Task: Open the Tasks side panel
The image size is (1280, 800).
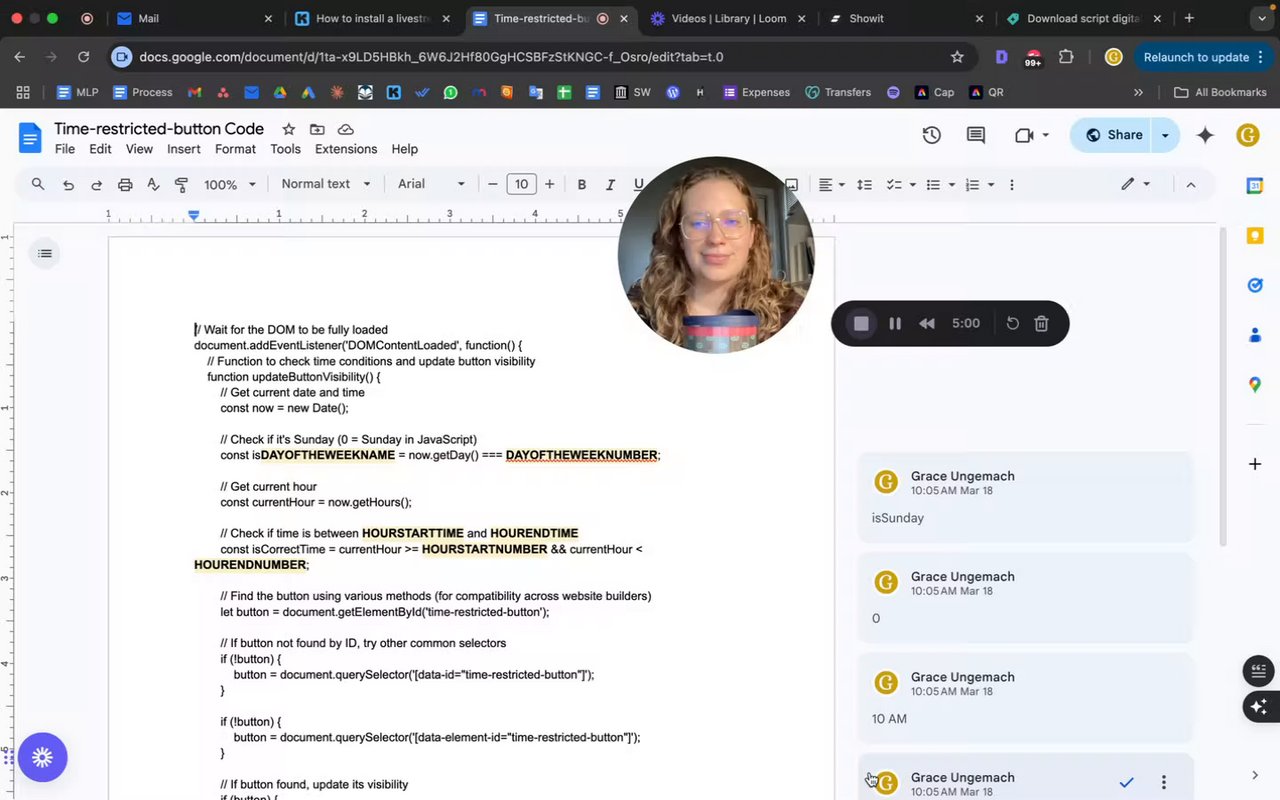Action: coord(1255,286)
